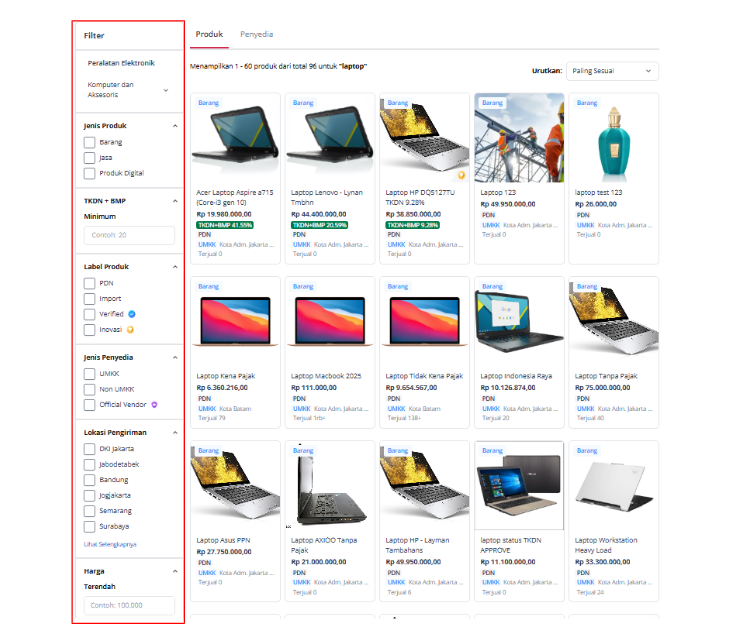Open Laptop Lenovo - Lynan Tmbhn product image
Screen dimensions: 749x638
[330, 138]
